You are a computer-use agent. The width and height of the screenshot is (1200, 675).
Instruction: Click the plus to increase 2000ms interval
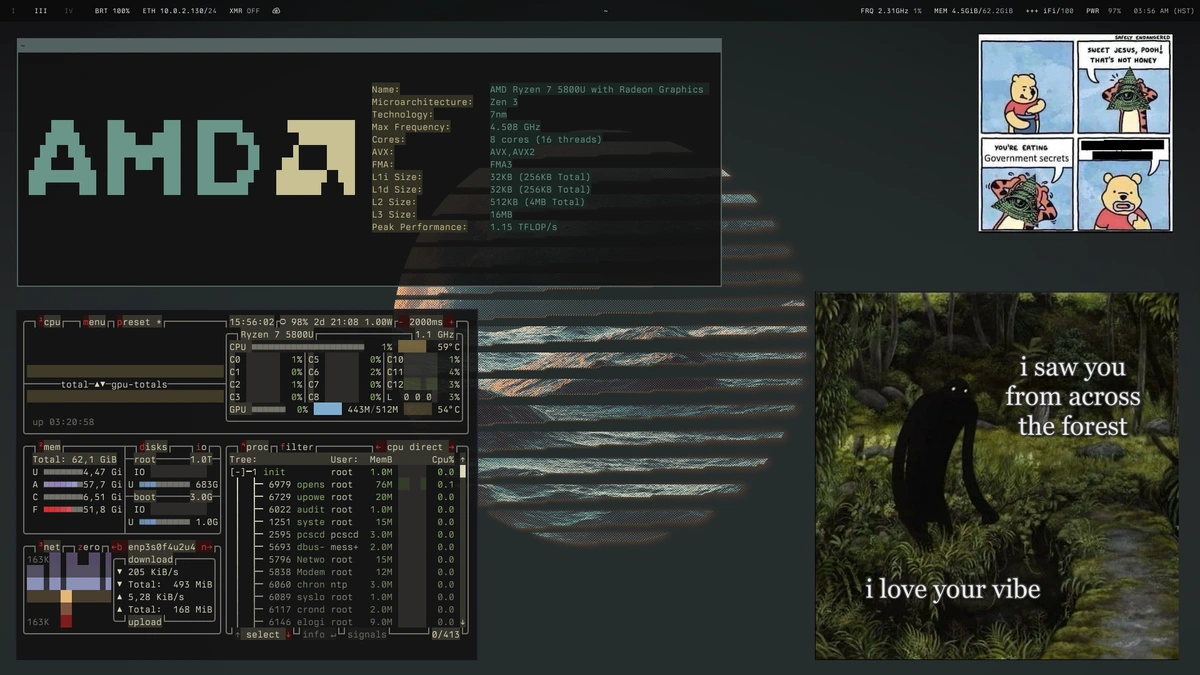[450, 322]
